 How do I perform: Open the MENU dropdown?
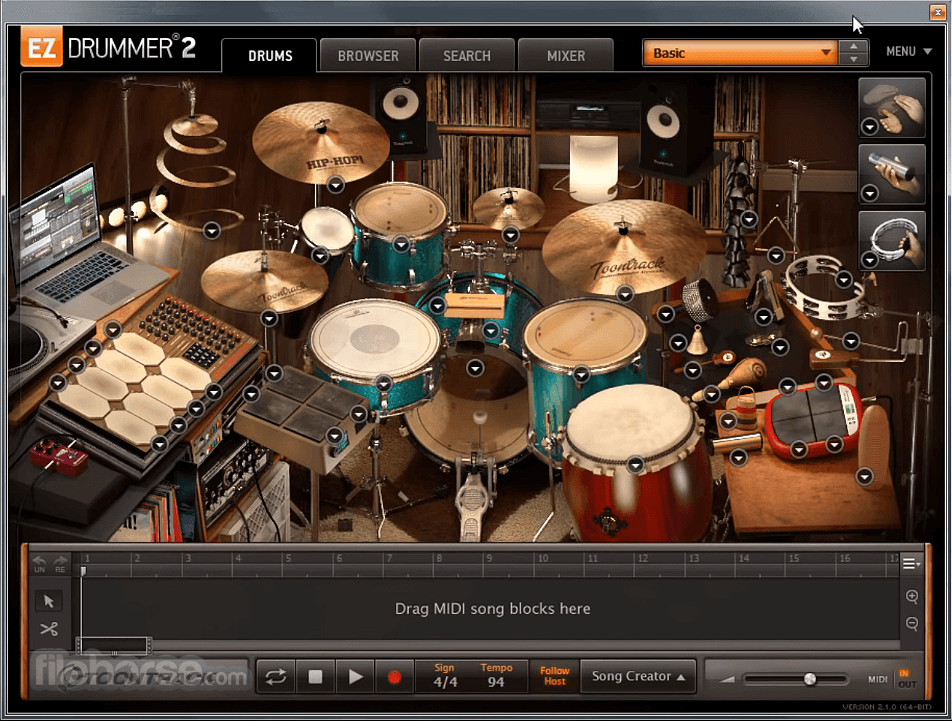[908, 52]
